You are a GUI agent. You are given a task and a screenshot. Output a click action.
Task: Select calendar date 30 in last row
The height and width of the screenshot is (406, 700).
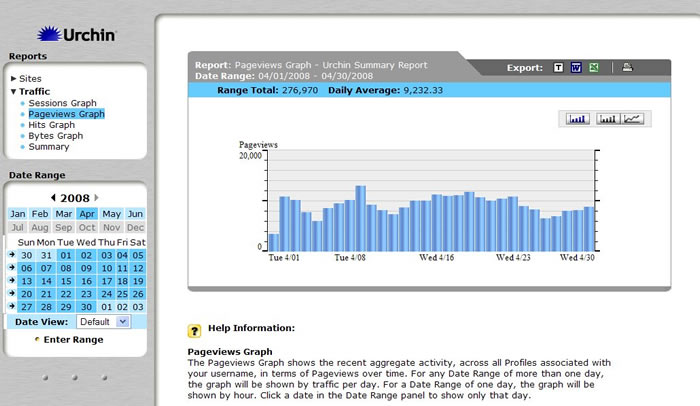86,307
